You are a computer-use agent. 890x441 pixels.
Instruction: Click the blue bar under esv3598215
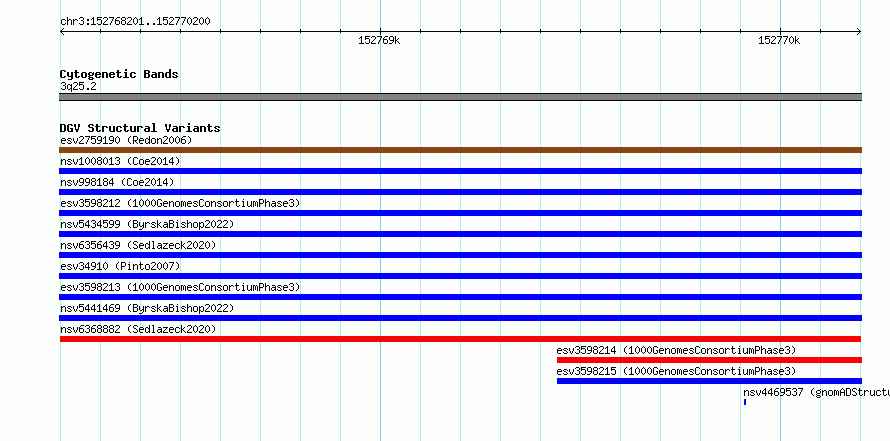(x=709, y=381)
